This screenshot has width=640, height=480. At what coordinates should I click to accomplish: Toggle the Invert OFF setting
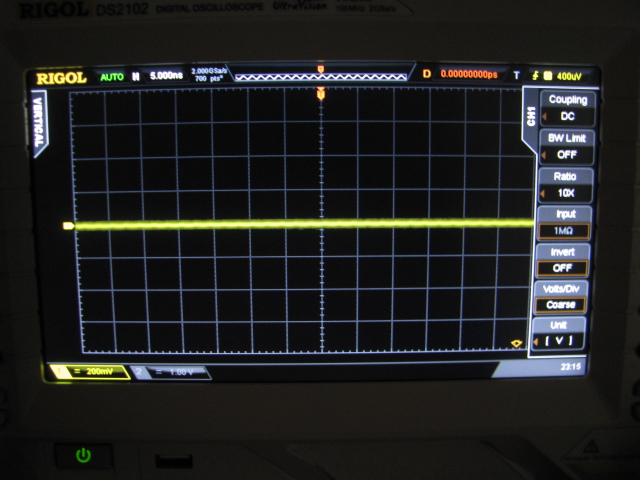(562, 260)
